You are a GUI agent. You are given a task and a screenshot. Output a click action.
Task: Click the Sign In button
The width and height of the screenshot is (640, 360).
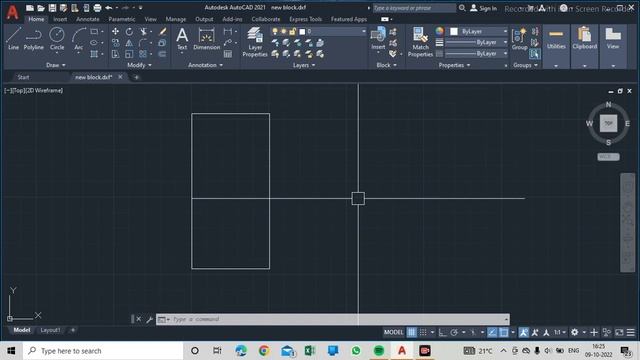[483, 8]
